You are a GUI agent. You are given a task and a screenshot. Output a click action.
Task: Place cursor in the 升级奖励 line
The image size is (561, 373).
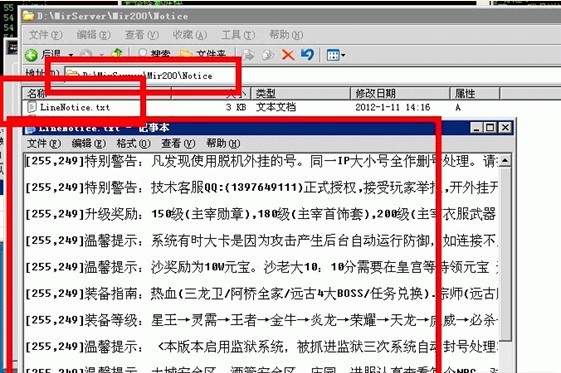point(261,214)
